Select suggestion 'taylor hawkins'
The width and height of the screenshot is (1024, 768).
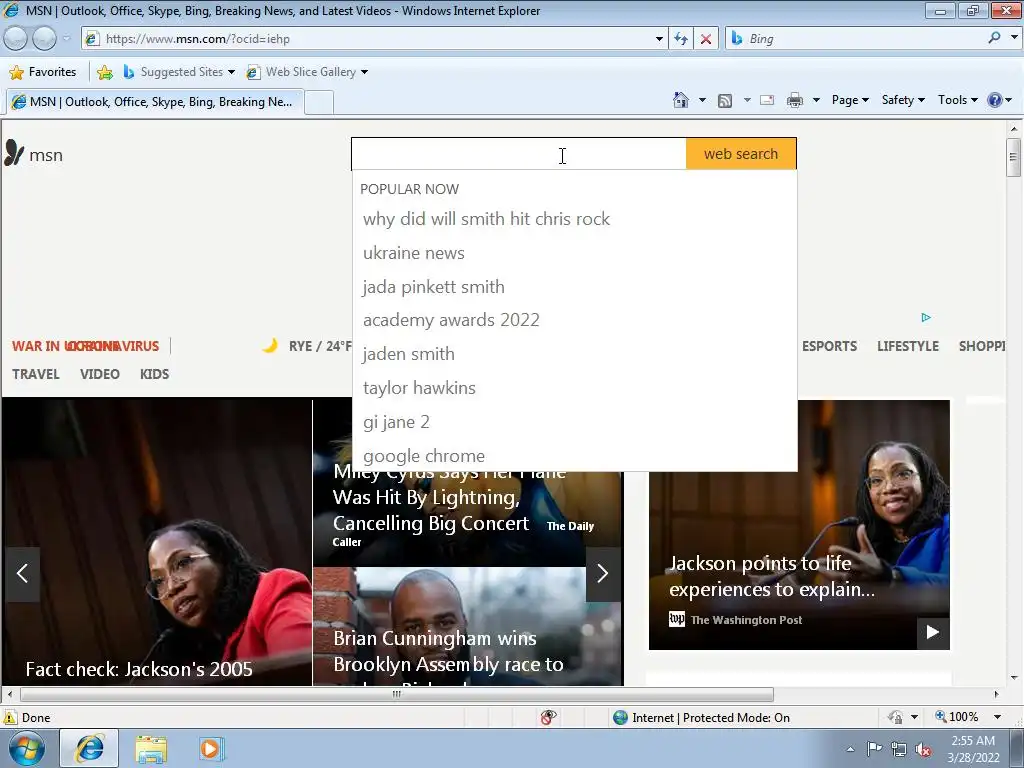click(x=574, y=388)
